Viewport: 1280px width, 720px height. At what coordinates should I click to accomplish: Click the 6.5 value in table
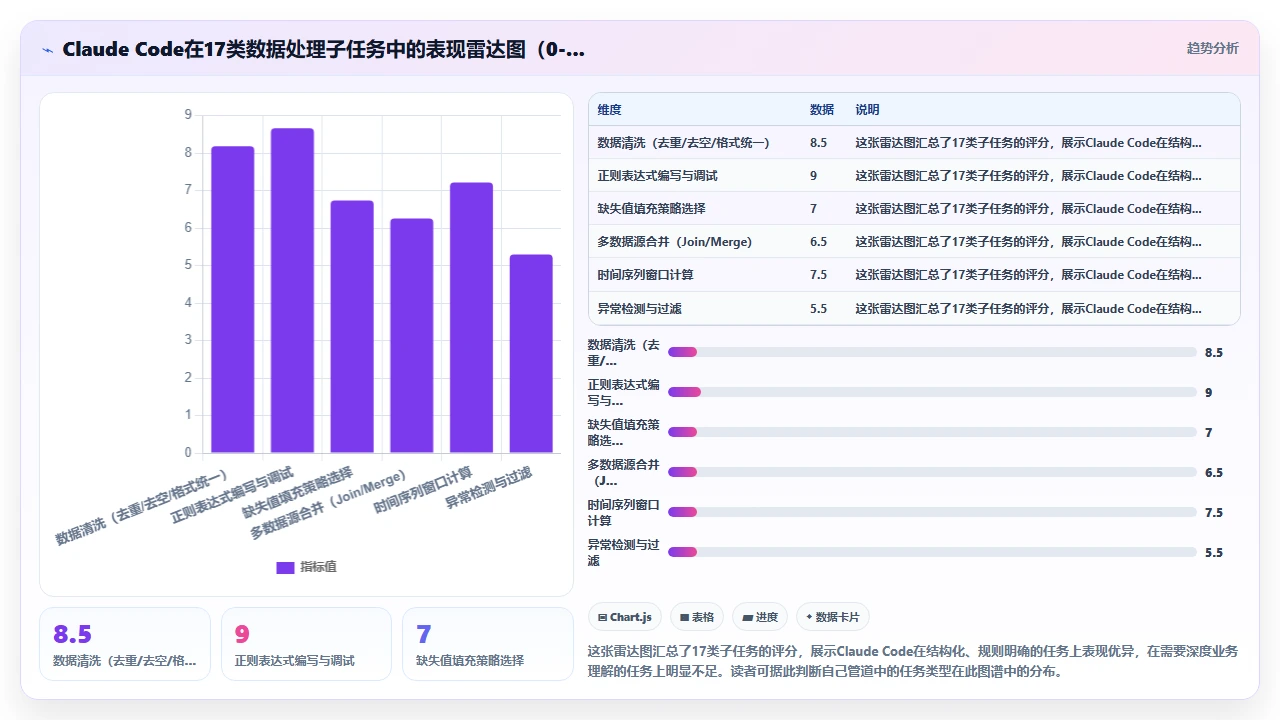tap(818, 242)
